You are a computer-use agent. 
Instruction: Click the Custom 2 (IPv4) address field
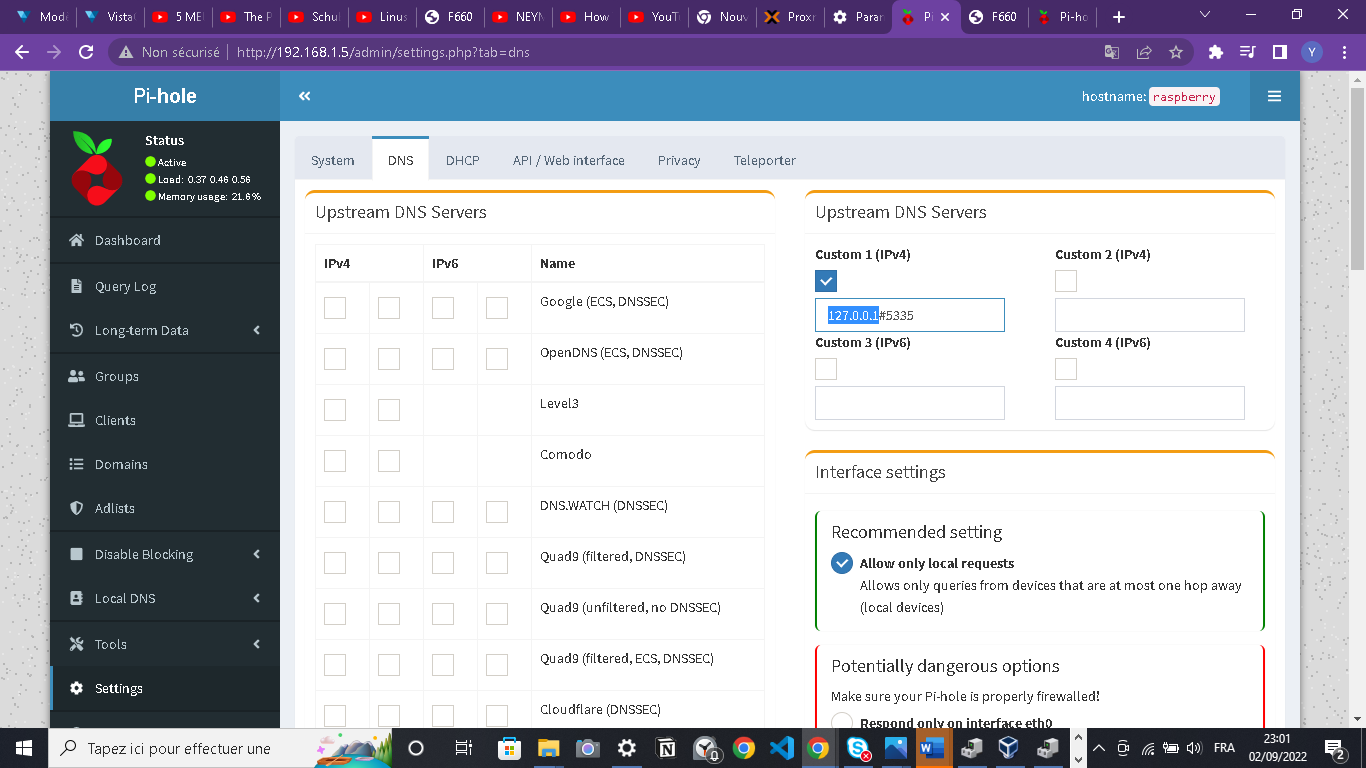pos(1150,315)
